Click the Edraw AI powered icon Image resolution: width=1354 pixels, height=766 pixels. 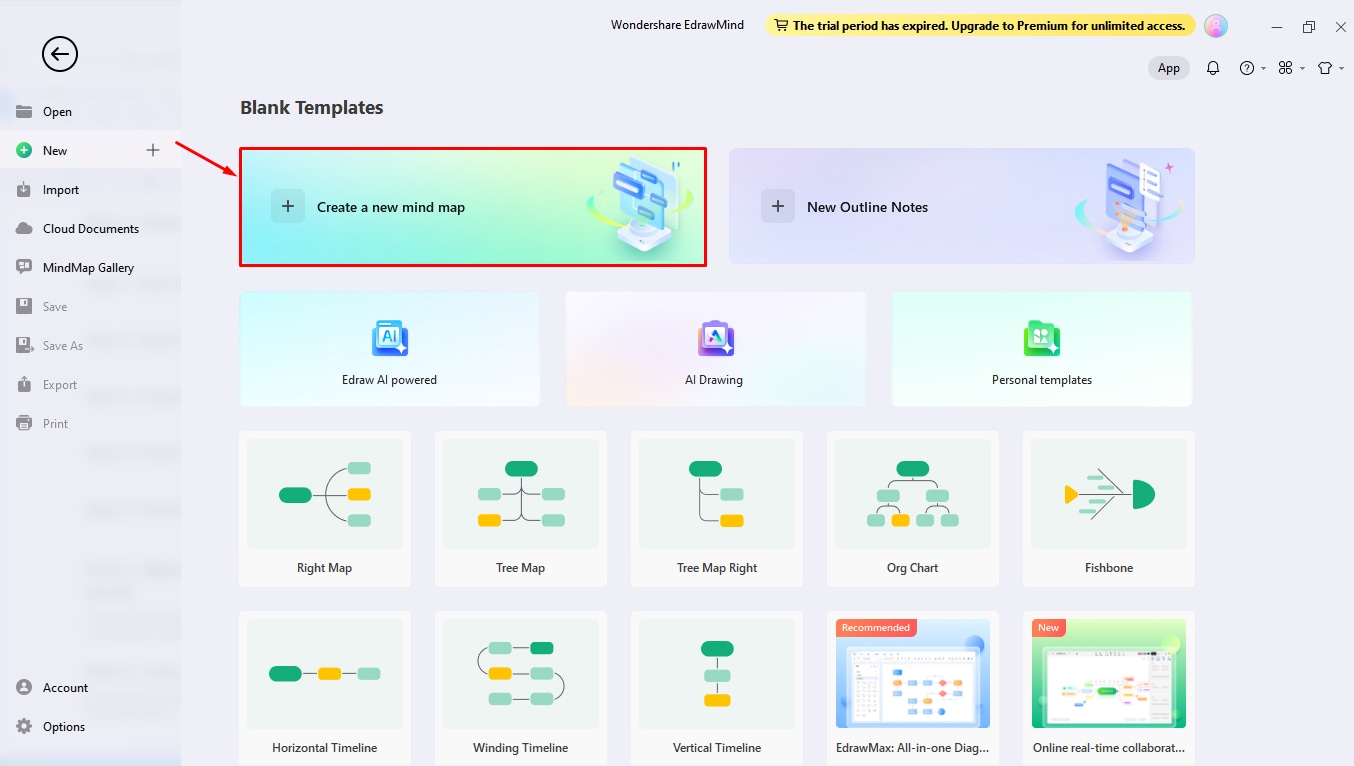(390, 339)
